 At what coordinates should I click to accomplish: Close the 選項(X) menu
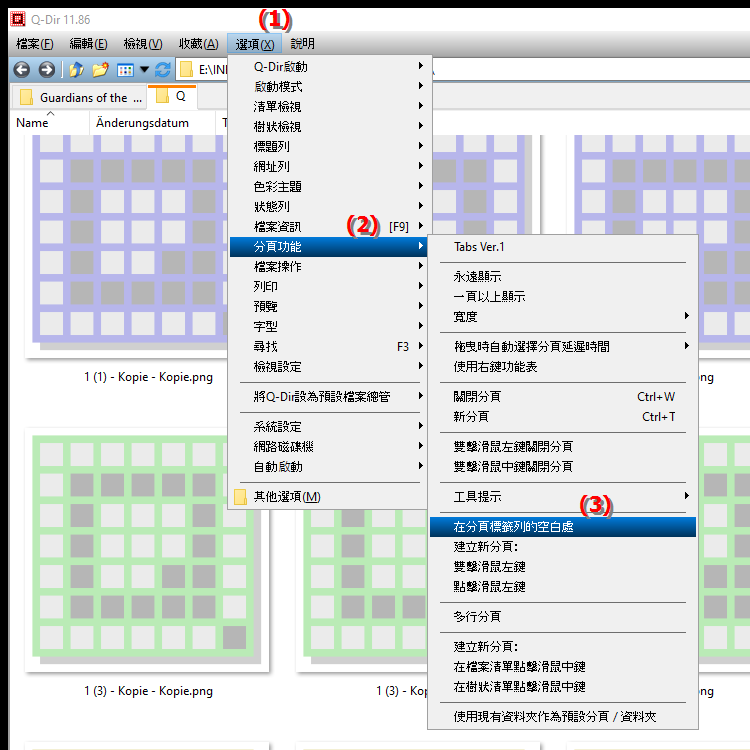tap(255, 44)
